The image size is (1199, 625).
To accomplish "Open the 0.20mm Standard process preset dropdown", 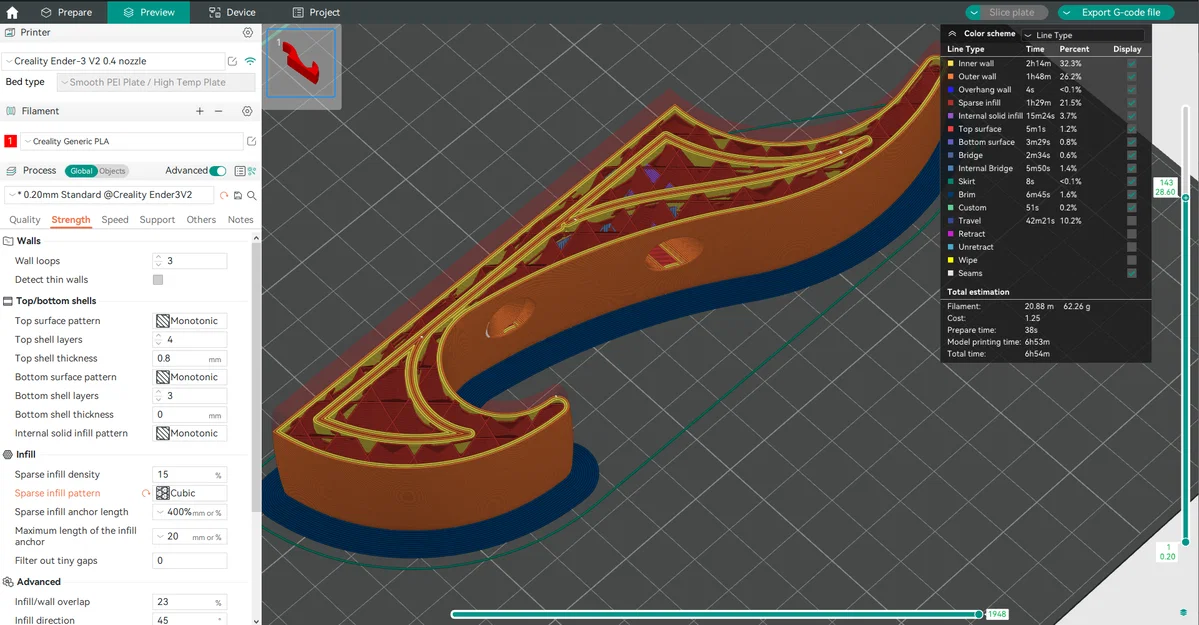I will (110, 195).
